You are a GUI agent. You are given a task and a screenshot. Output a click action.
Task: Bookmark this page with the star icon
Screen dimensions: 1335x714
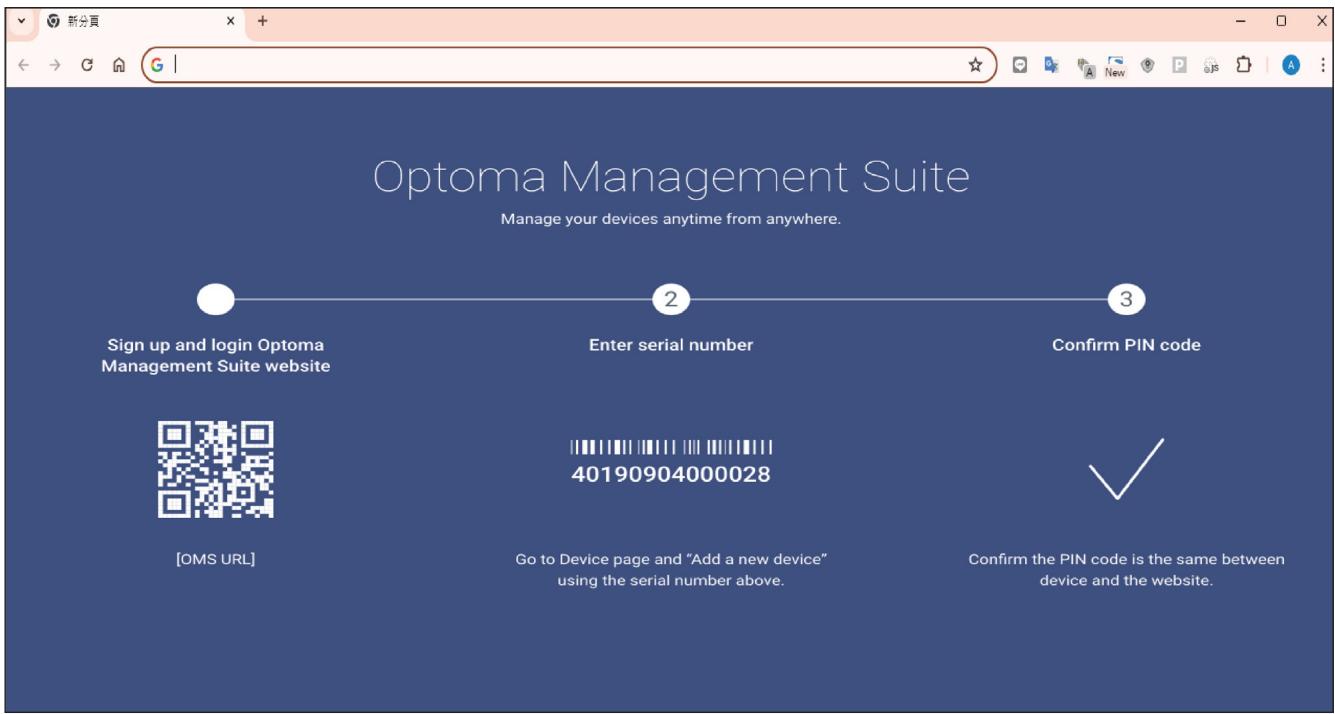pos(975,65)
